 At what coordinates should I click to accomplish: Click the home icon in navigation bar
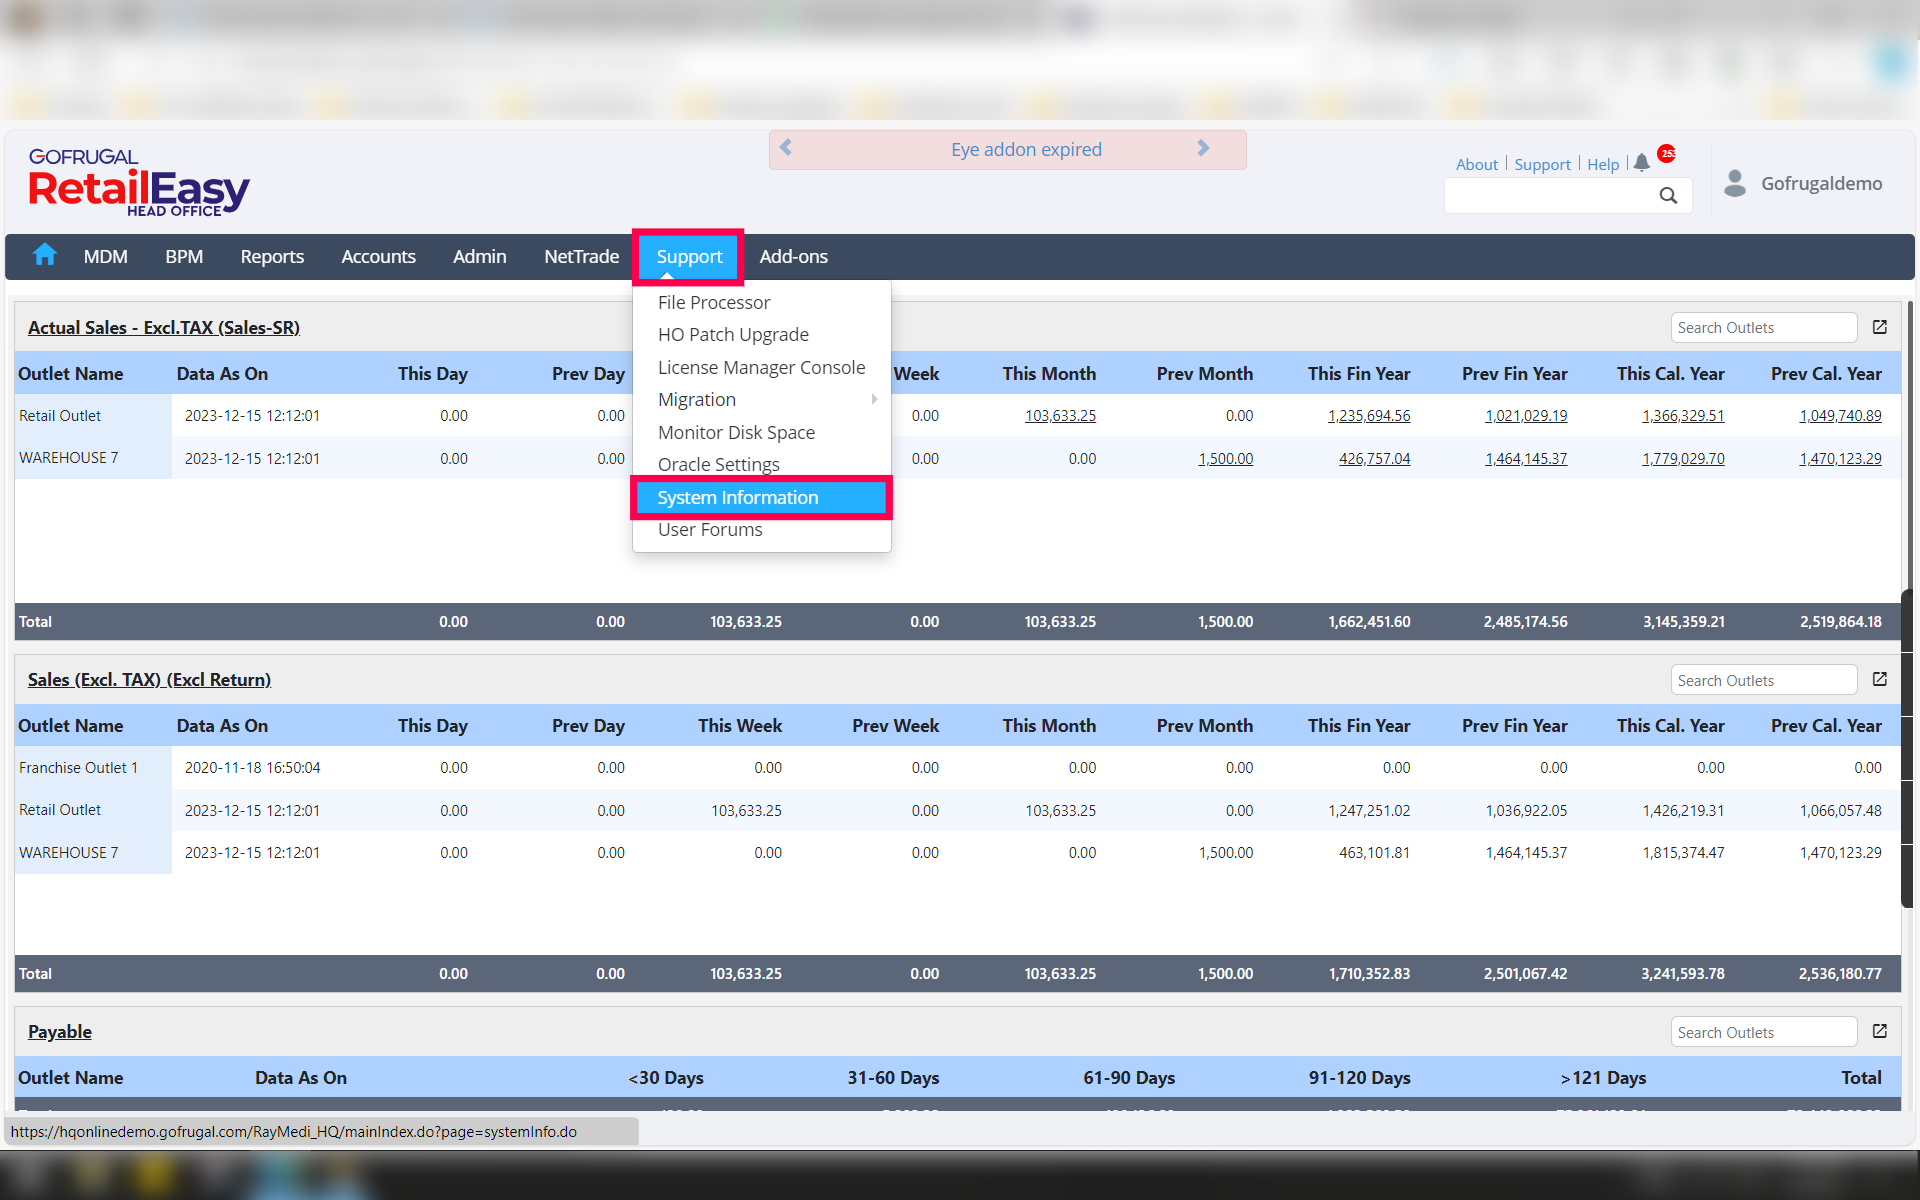44,256
